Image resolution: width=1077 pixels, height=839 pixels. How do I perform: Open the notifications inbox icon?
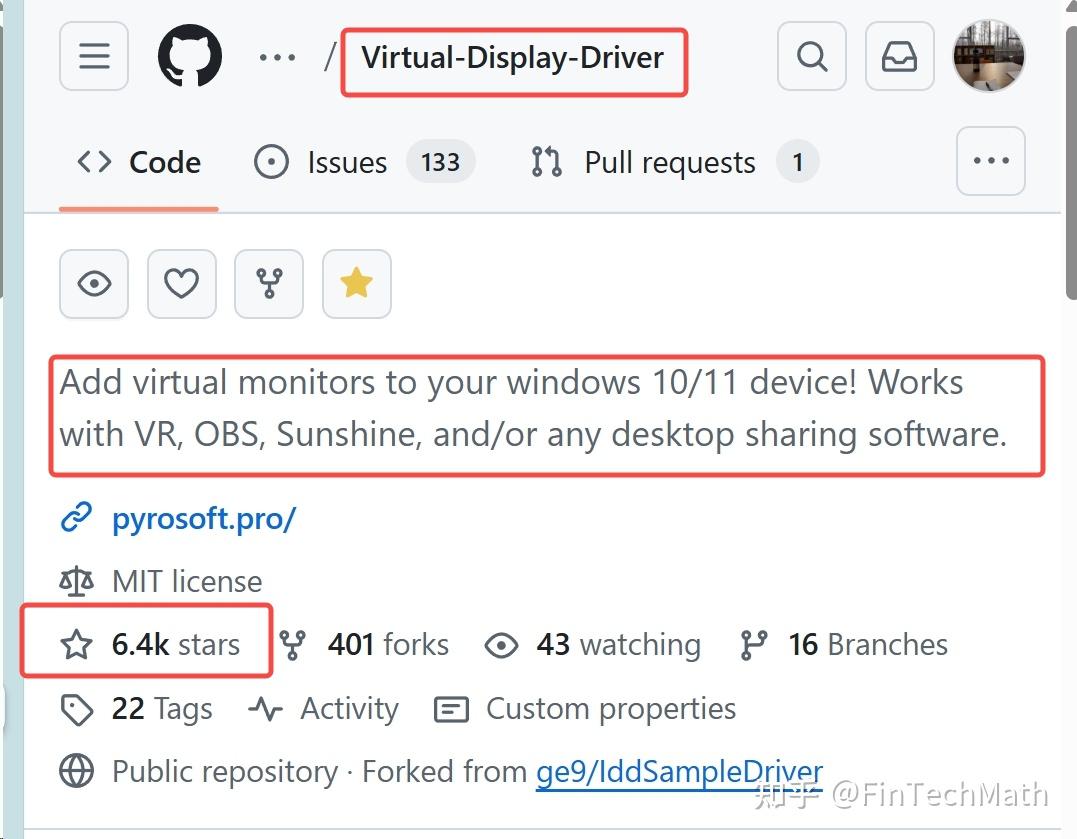click(x=899, y=56)
